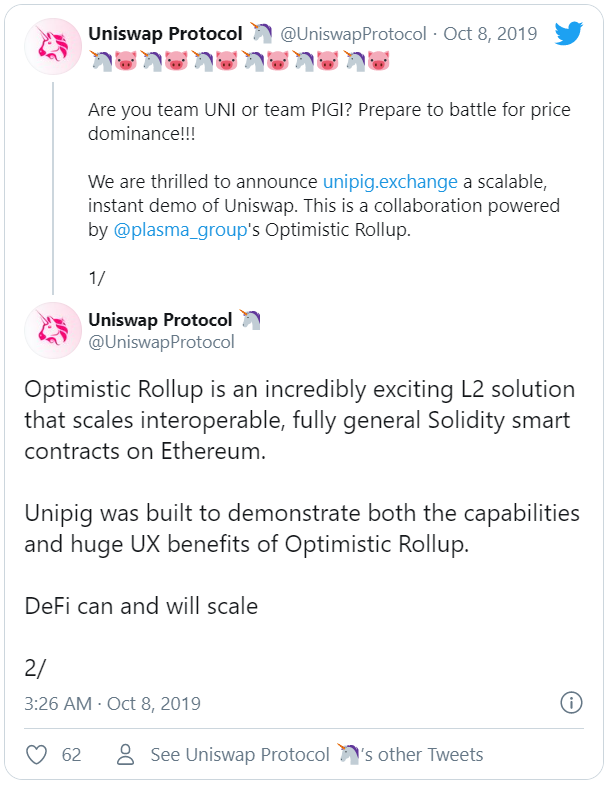
Task: Click the top Uniswap unicorn avatar
Action: tap(53, 47)
